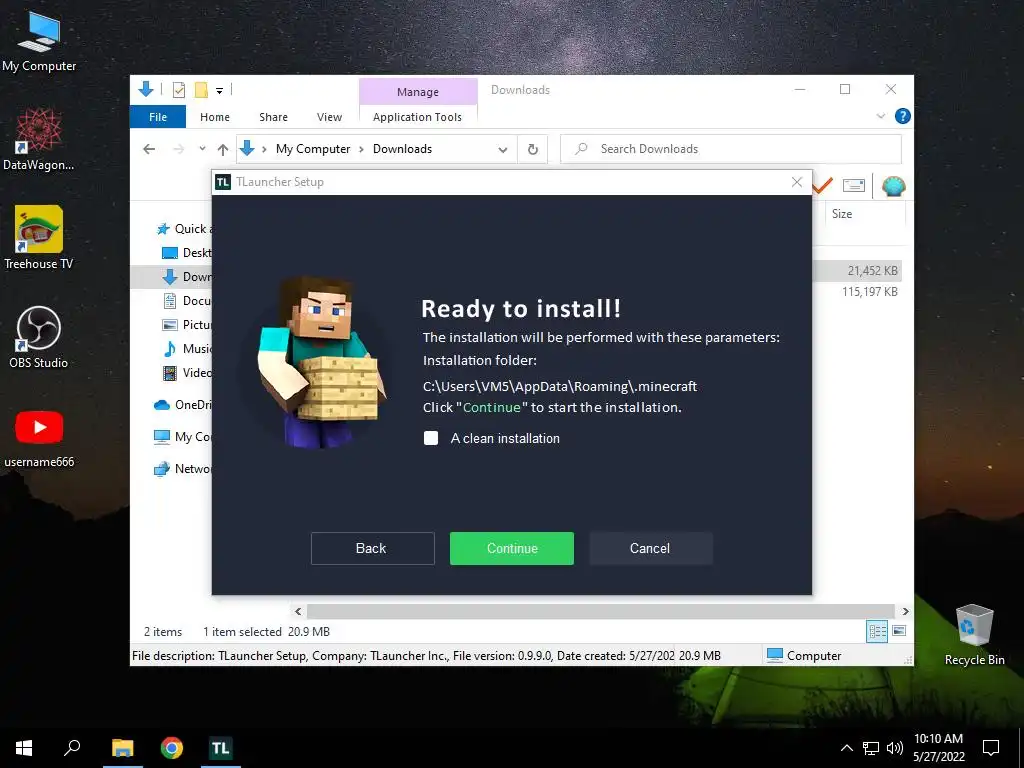Click the 21,452 KB file size cell

coord(872,270)
